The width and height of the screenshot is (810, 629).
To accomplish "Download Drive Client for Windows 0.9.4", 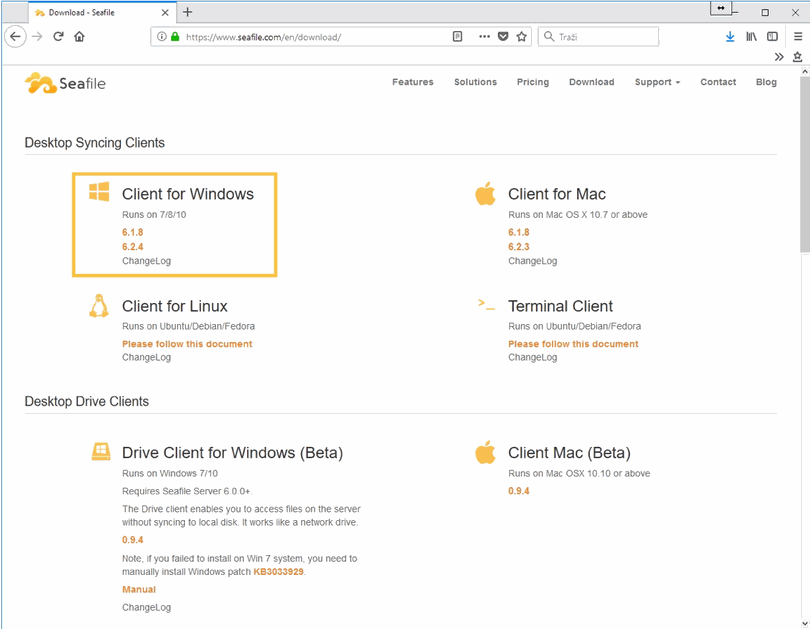I will click(x=133, y=540).
